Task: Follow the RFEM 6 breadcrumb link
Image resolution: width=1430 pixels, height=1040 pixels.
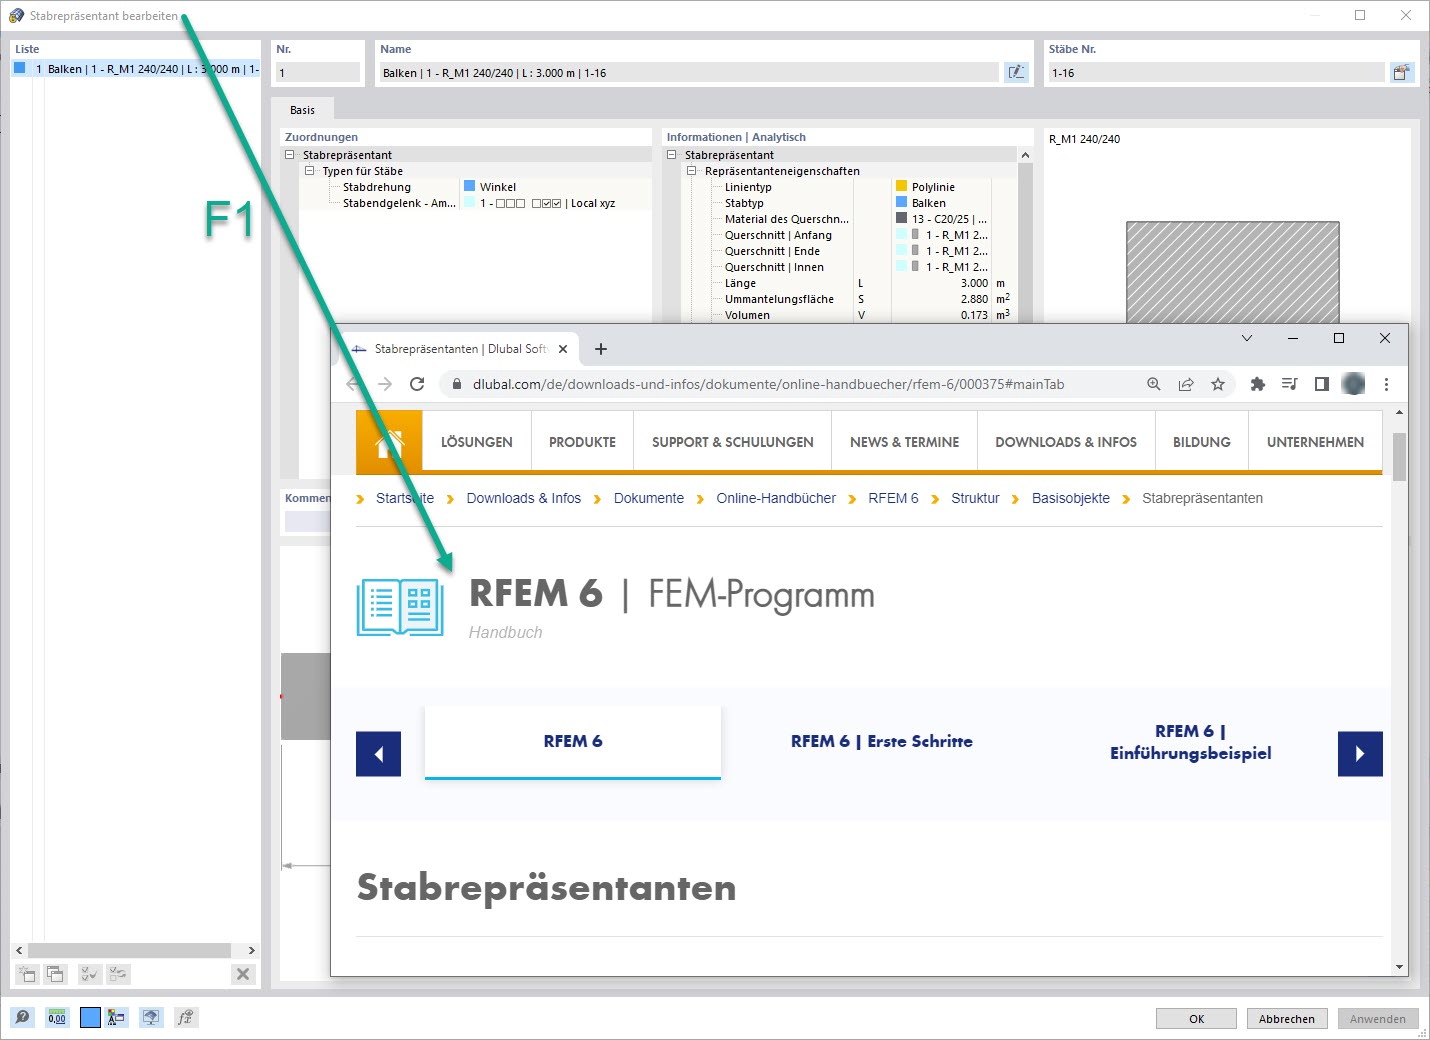Action: [893, 498]
